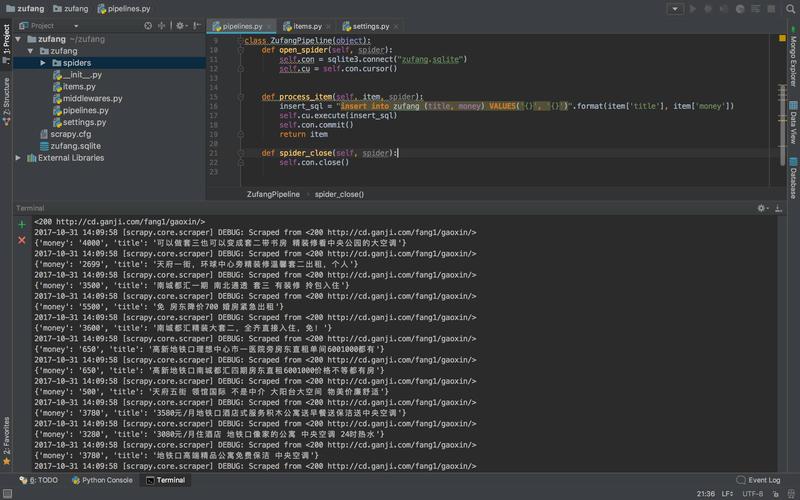Screen dimensions: 800x500
Task: Open the Python Console tab
Action: [103, 480]
